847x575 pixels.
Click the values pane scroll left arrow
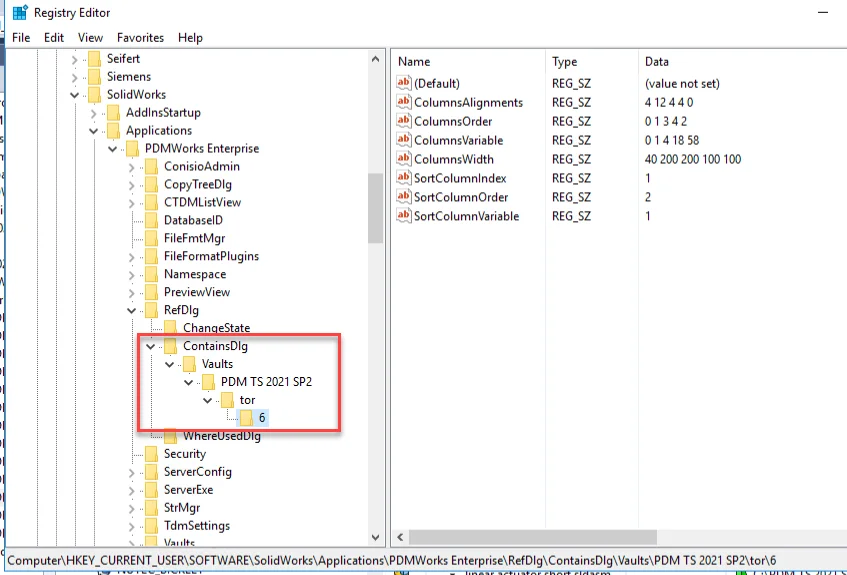[x=400, y=537]
